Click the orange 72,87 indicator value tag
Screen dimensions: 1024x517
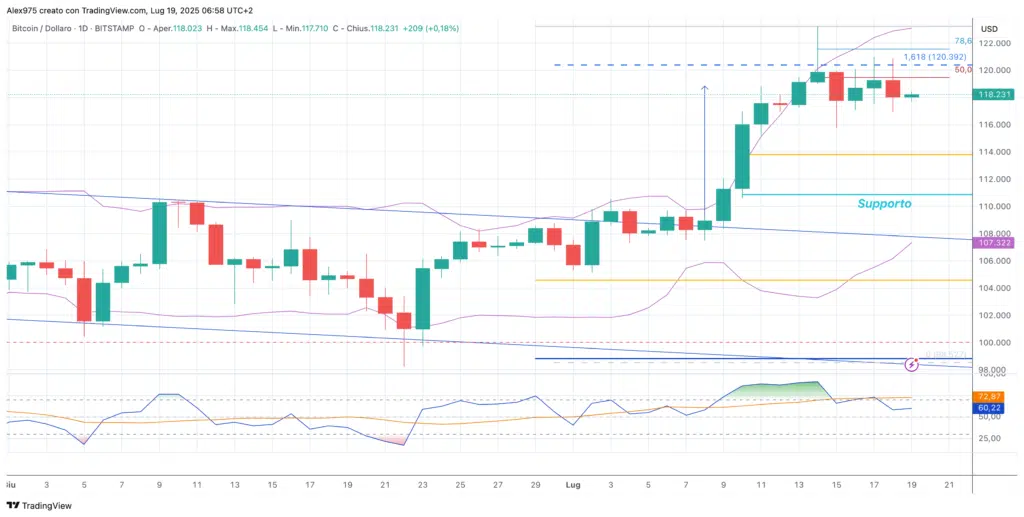[990, 397]
